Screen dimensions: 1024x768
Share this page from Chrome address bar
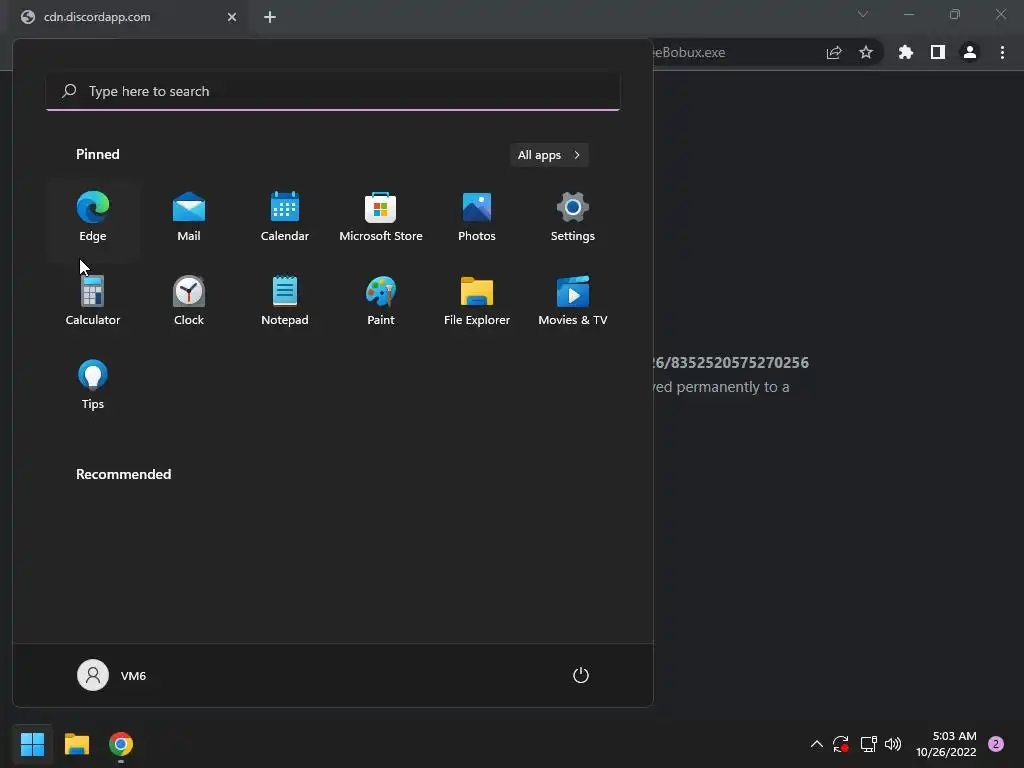click(x=834, y=52)
